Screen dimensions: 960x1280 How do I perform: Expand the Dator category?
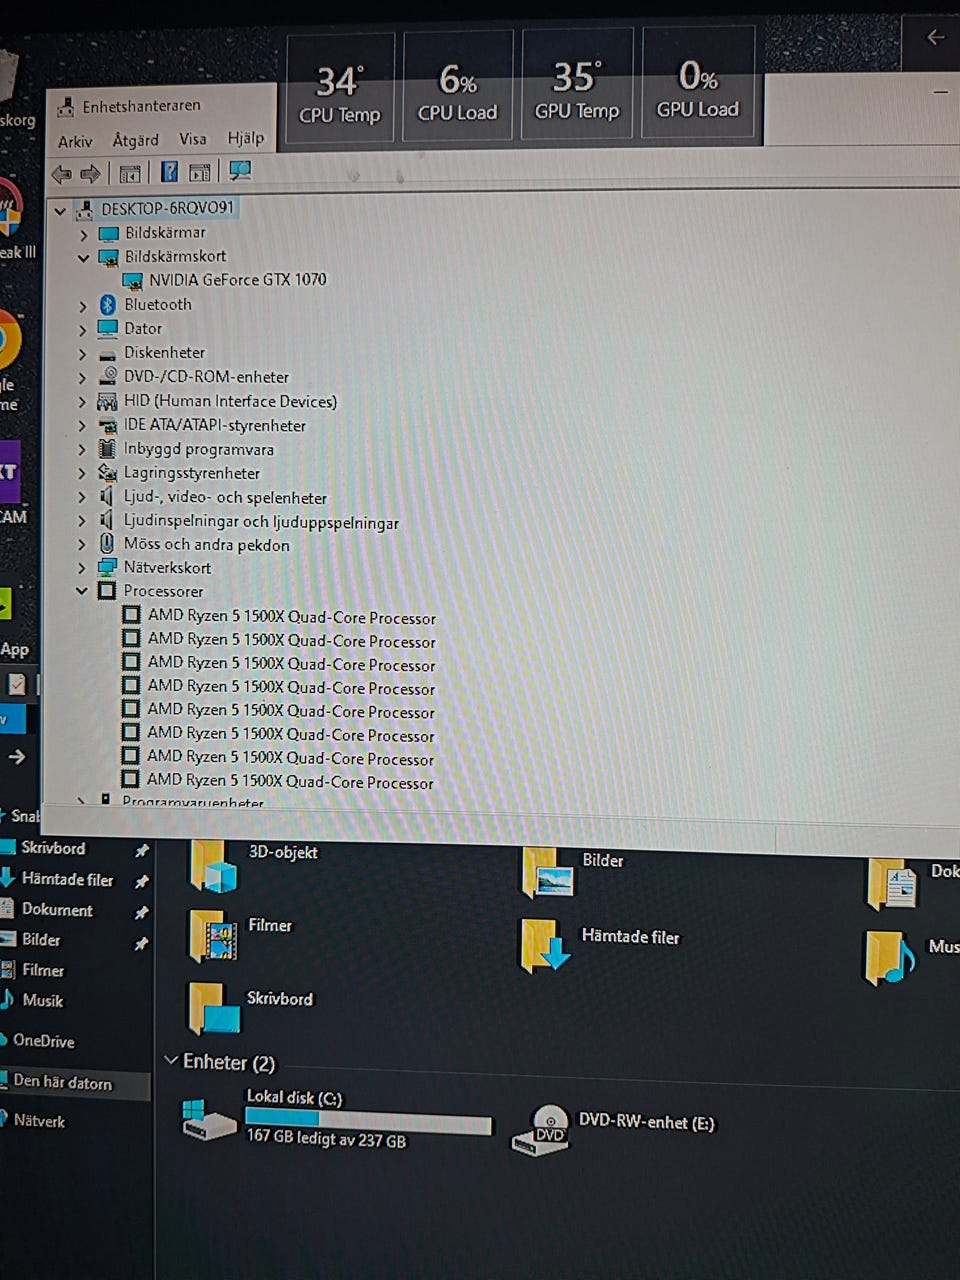(83, 330)
